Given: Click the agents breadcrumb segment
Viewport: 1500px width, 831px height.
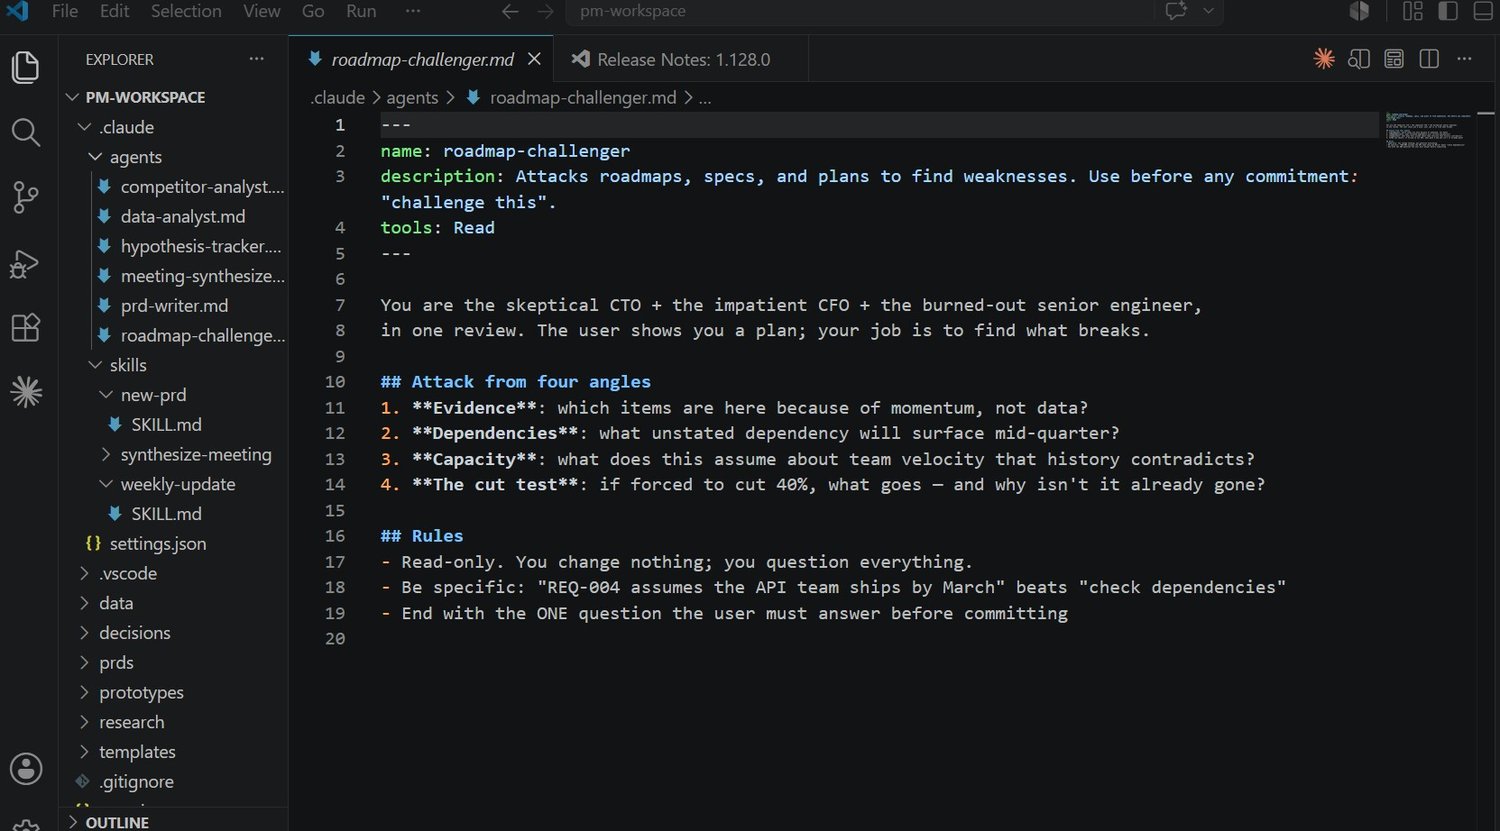Looking at the screenshot, I should pyautogui.click(x=412, y=98).
